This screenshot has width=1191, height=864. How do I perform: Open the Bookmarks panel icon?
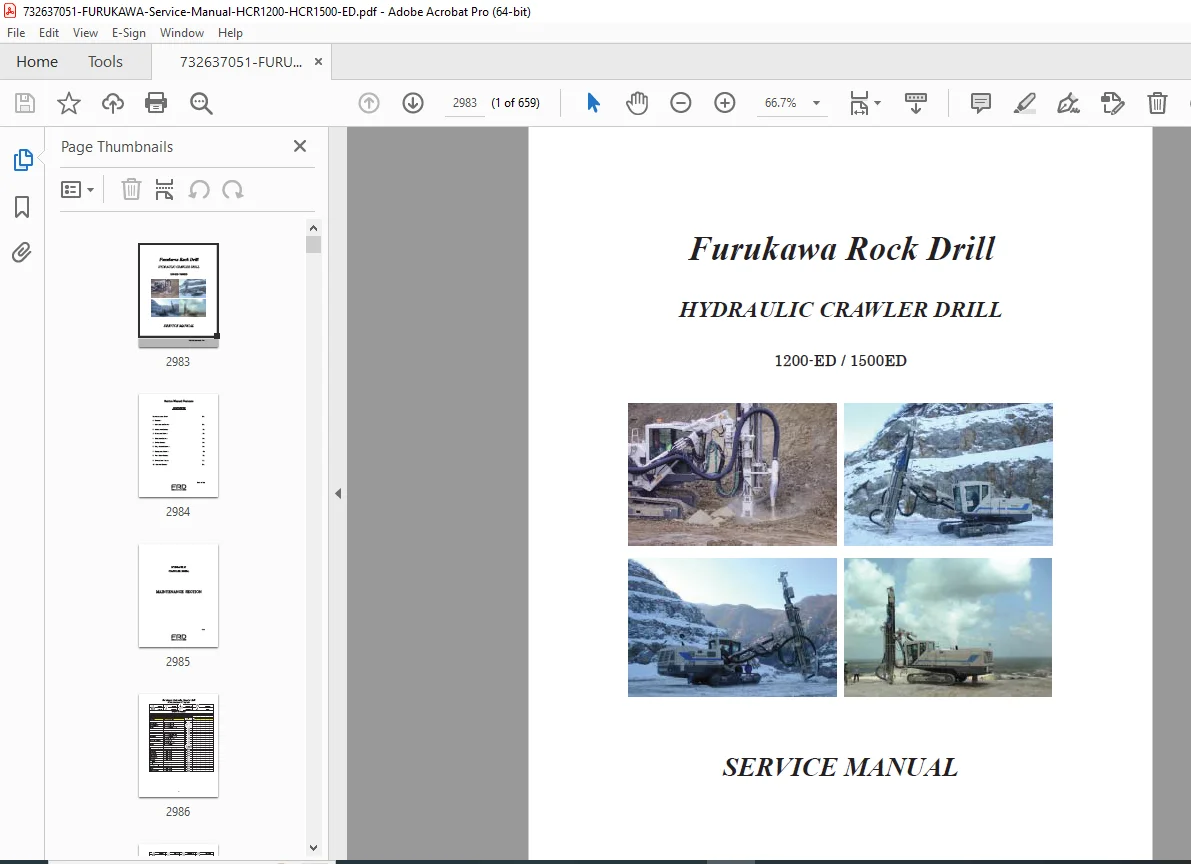click(22, 207)
